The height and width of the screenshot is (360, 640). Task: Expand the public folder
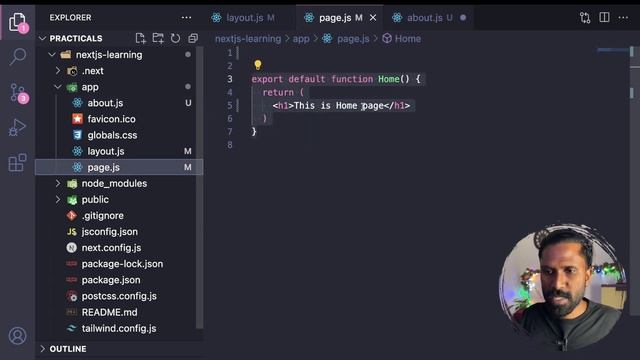(x=58, y=200)
